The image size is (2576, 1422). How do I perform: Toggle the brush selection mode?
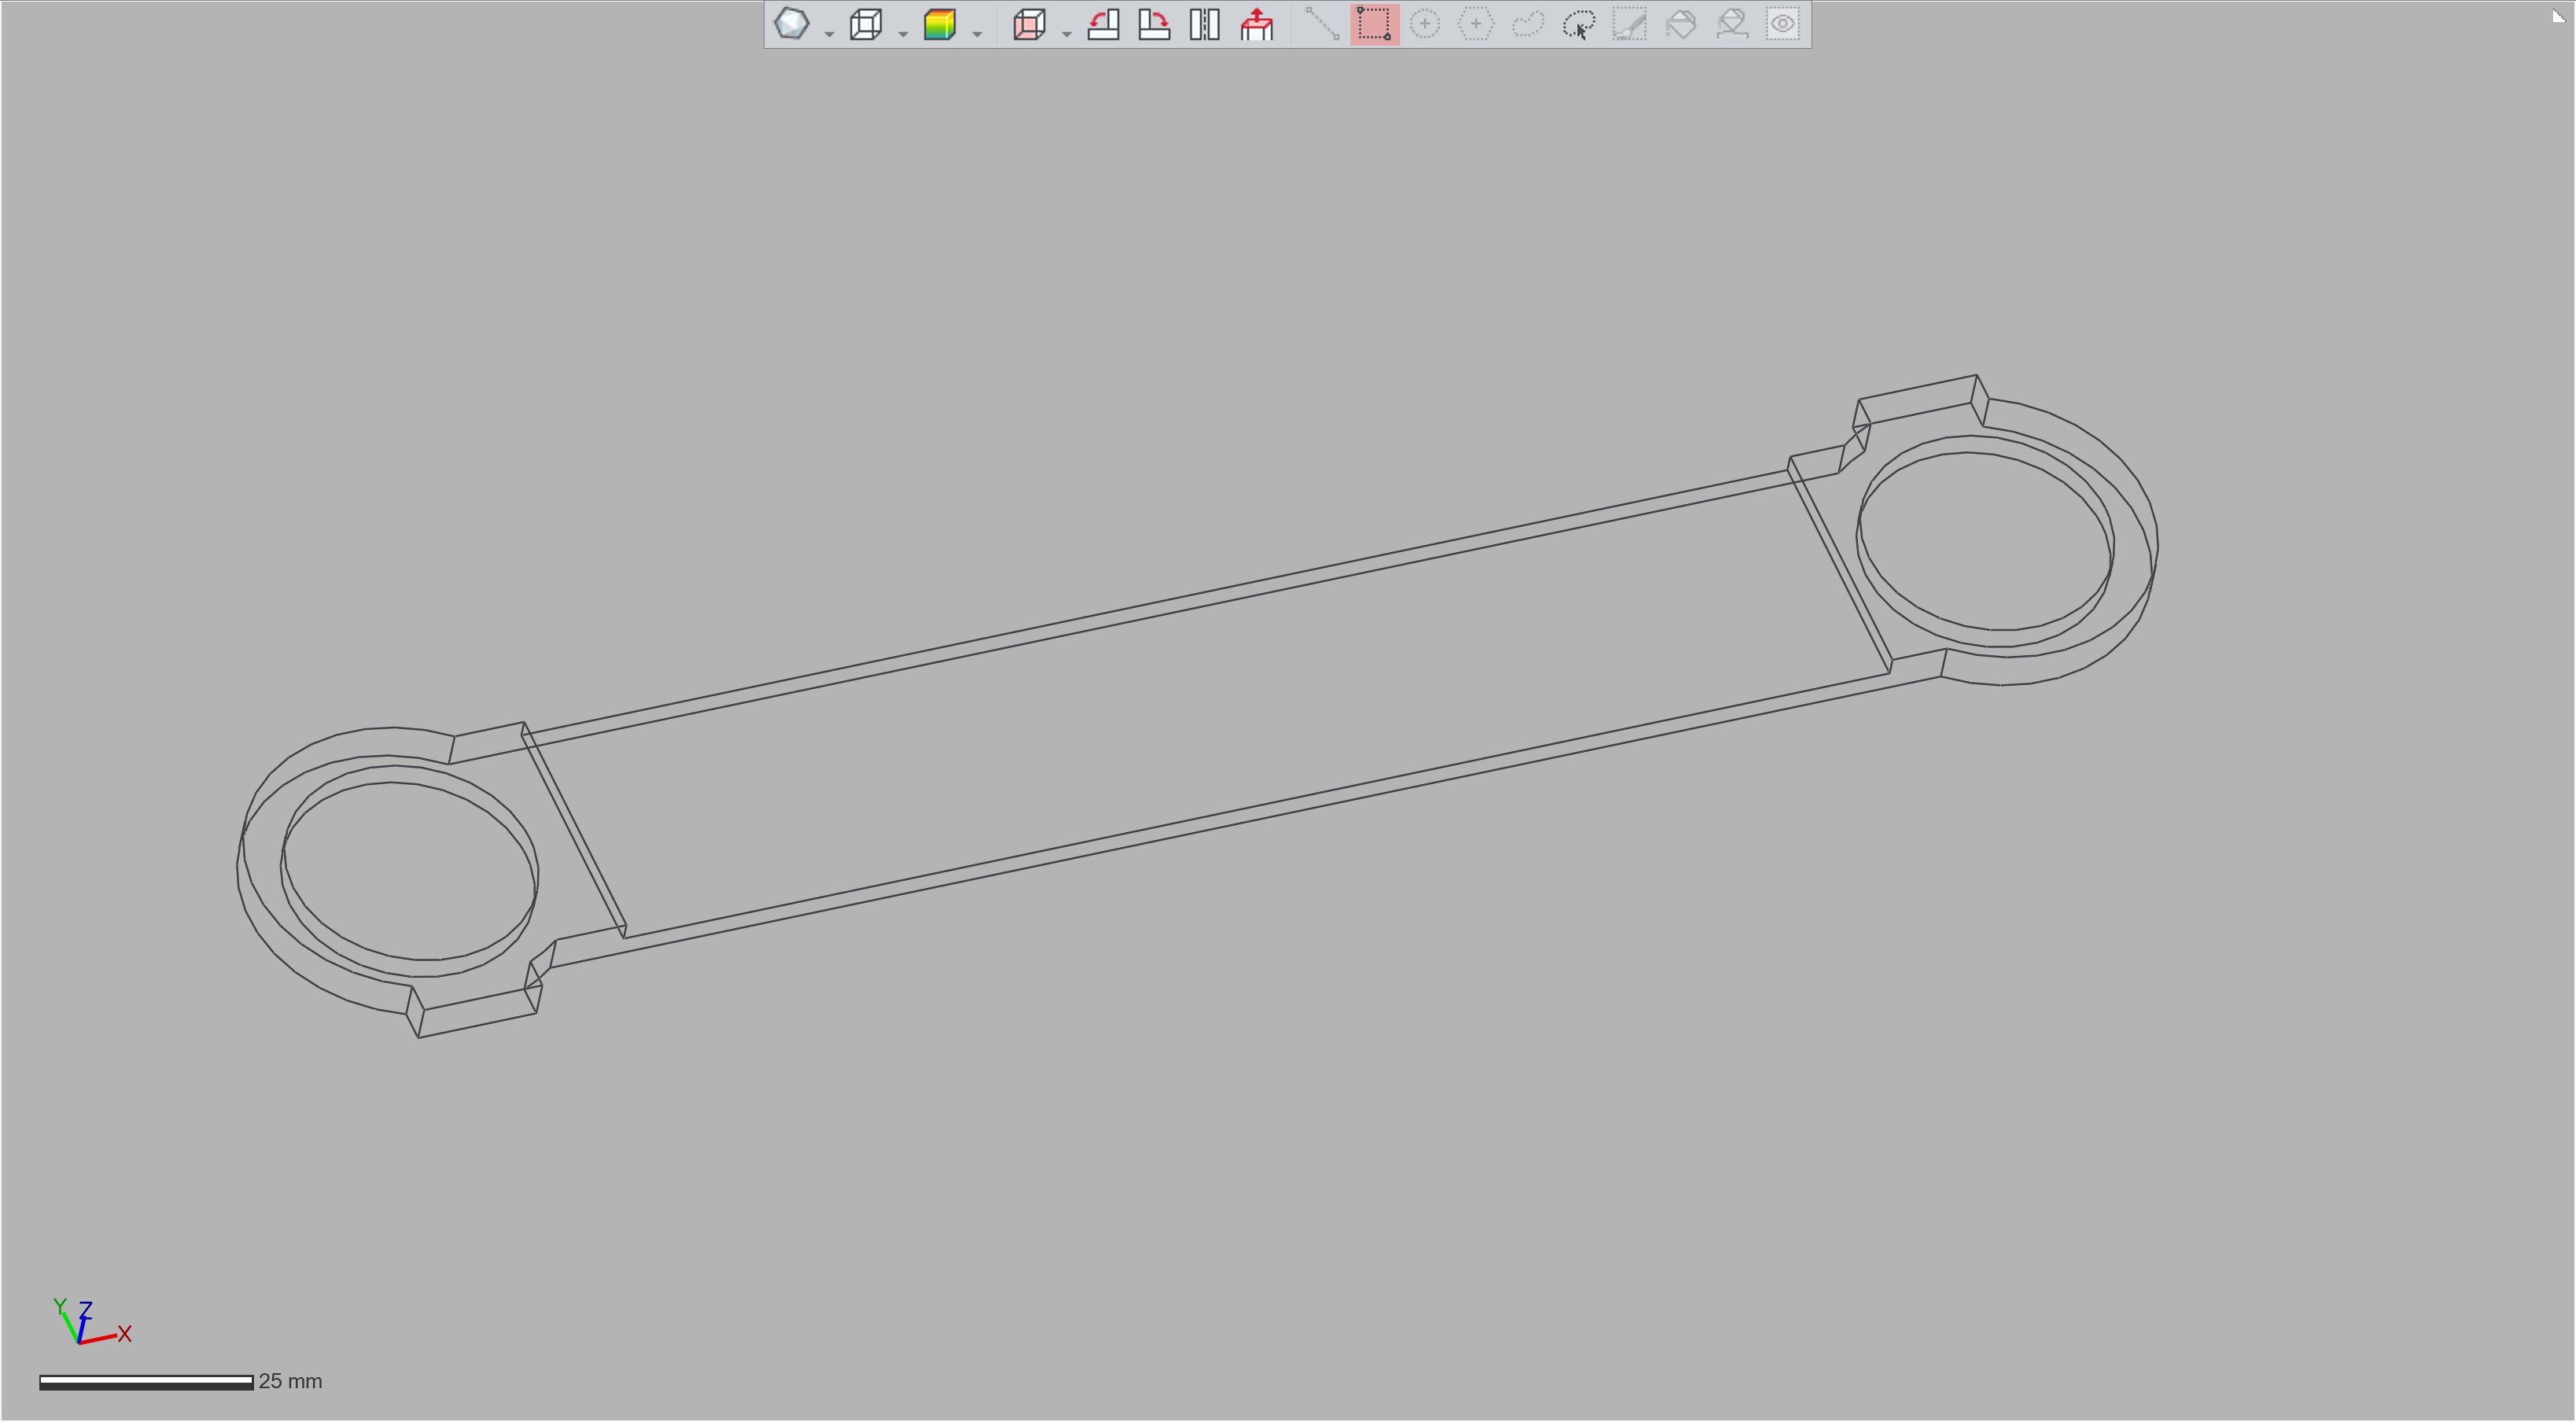tap(1630, 24)
